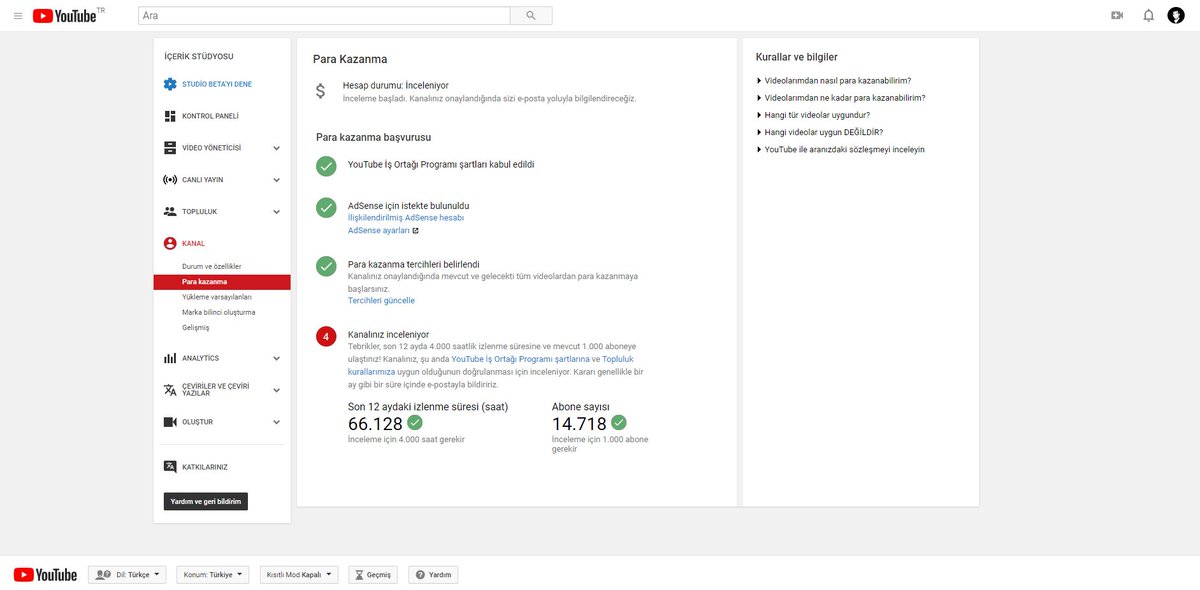Image resolution: width=1200 pixels, height=590 pixels.
Task: Focus the Ara search field
Action: click(x=324, y=16)
